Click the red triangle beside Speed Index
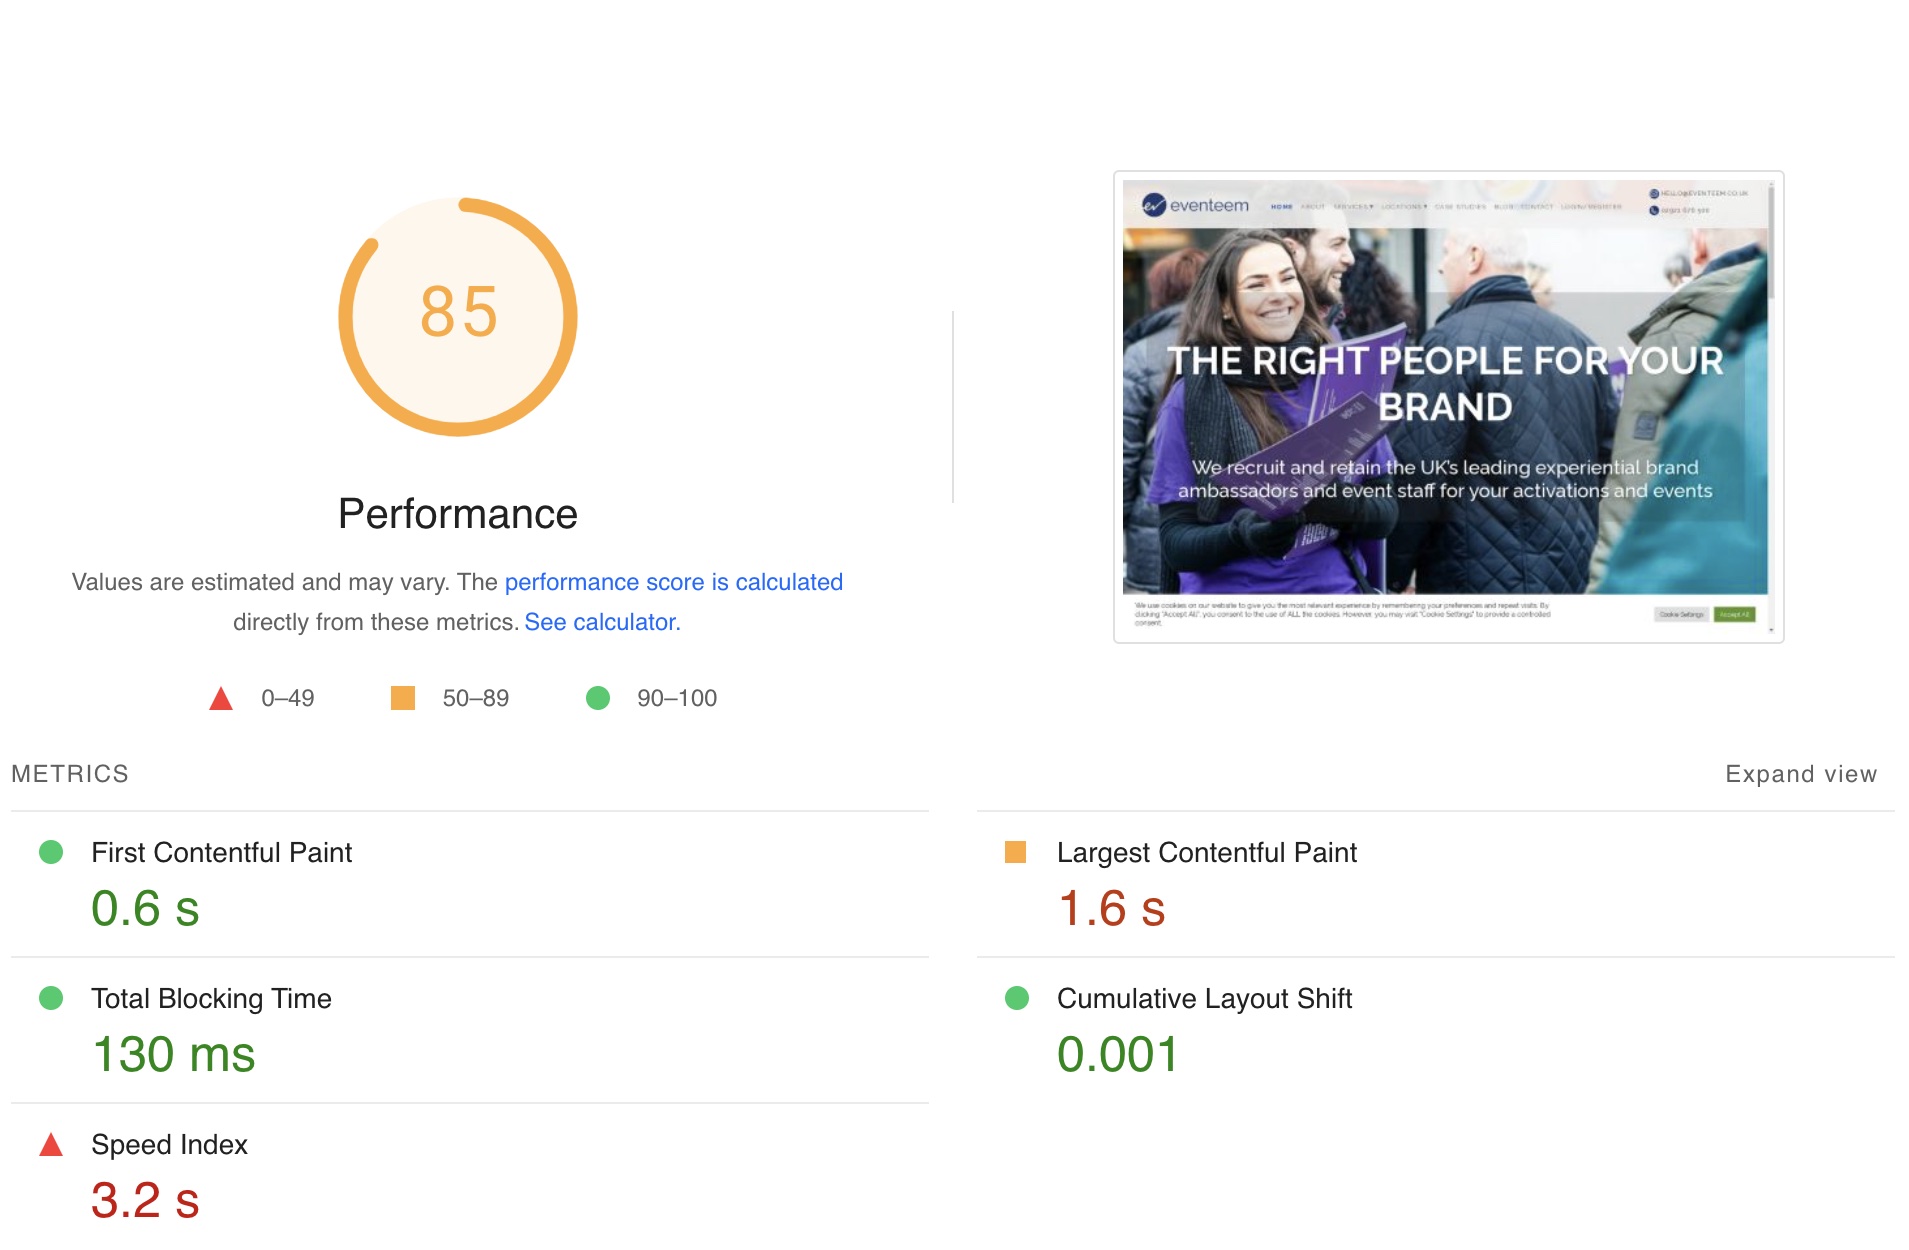 coord(51,1145)
